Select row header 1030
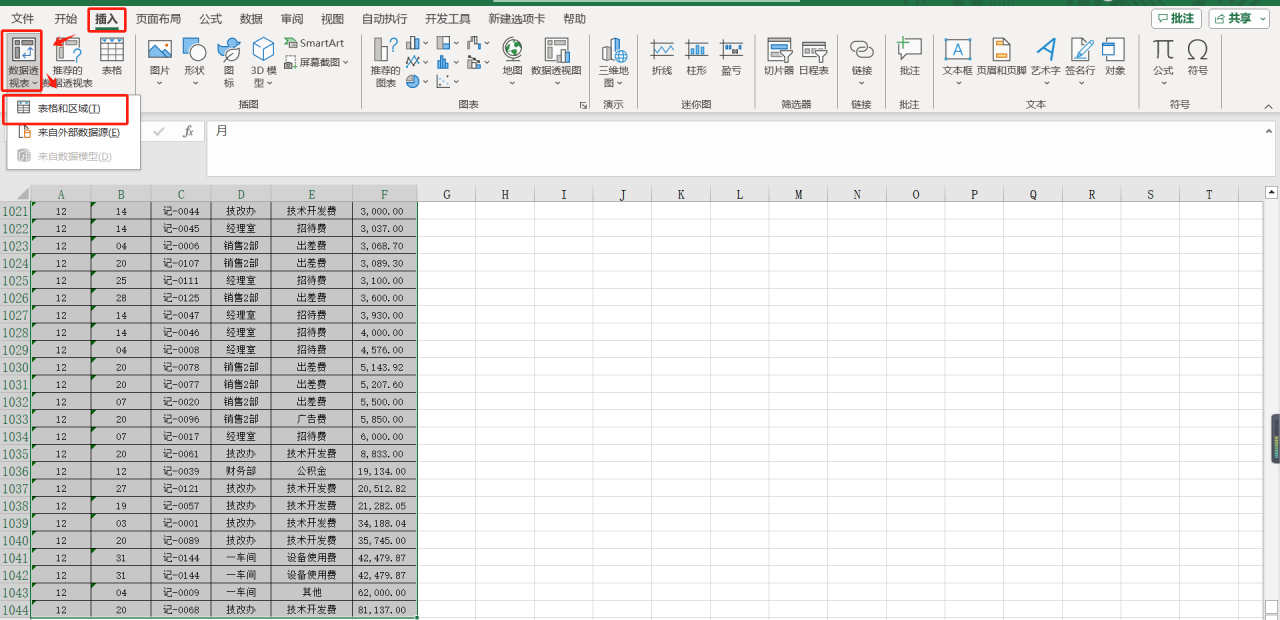The image size is (1280, 620). (15, 367)
